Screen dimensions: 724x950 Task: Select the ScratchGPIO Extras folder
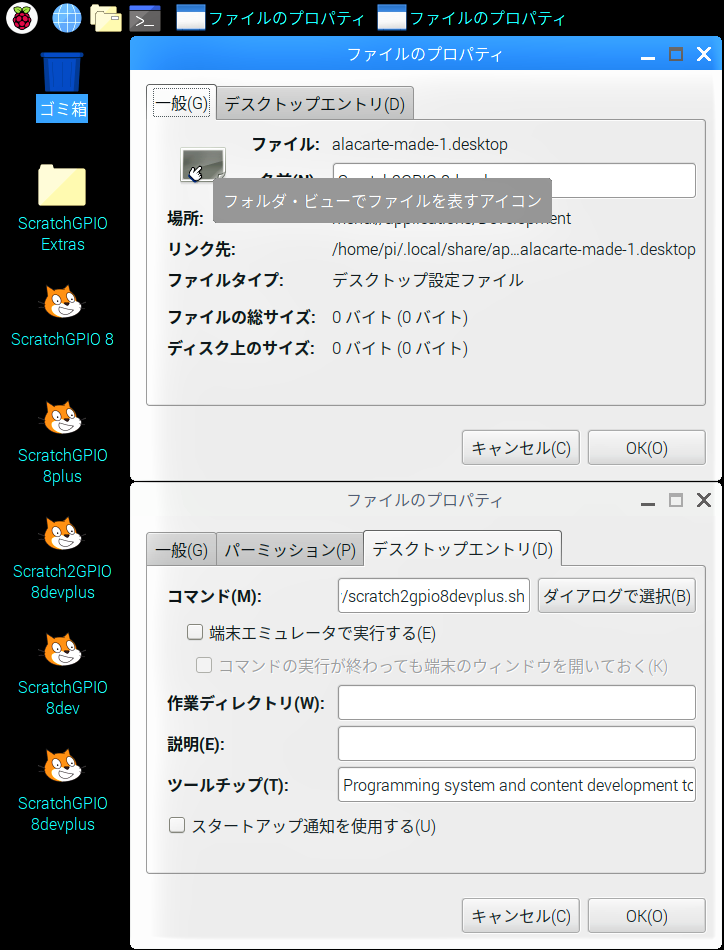[62, 209]
